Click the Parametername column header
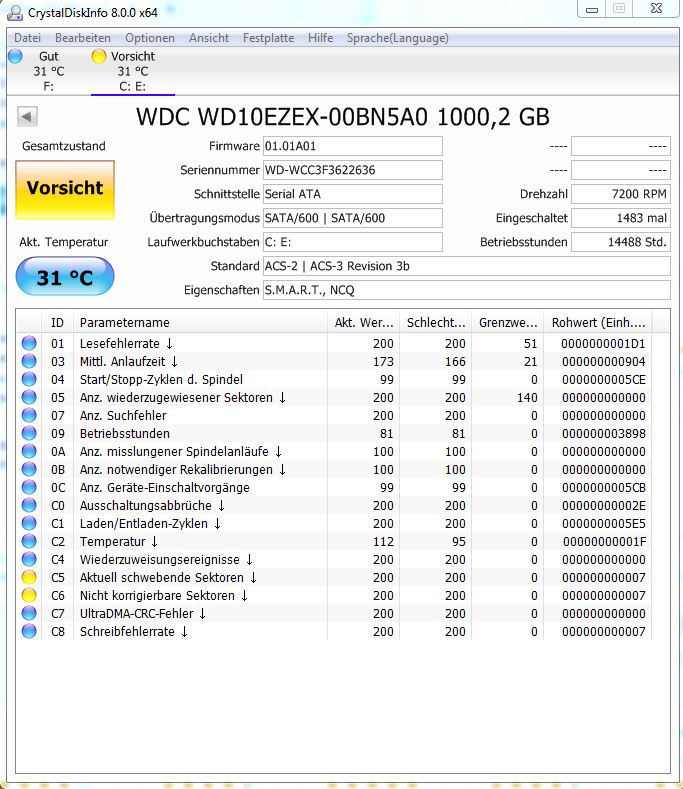The height and width of the screenshot is (789, 683). (200, 323)
